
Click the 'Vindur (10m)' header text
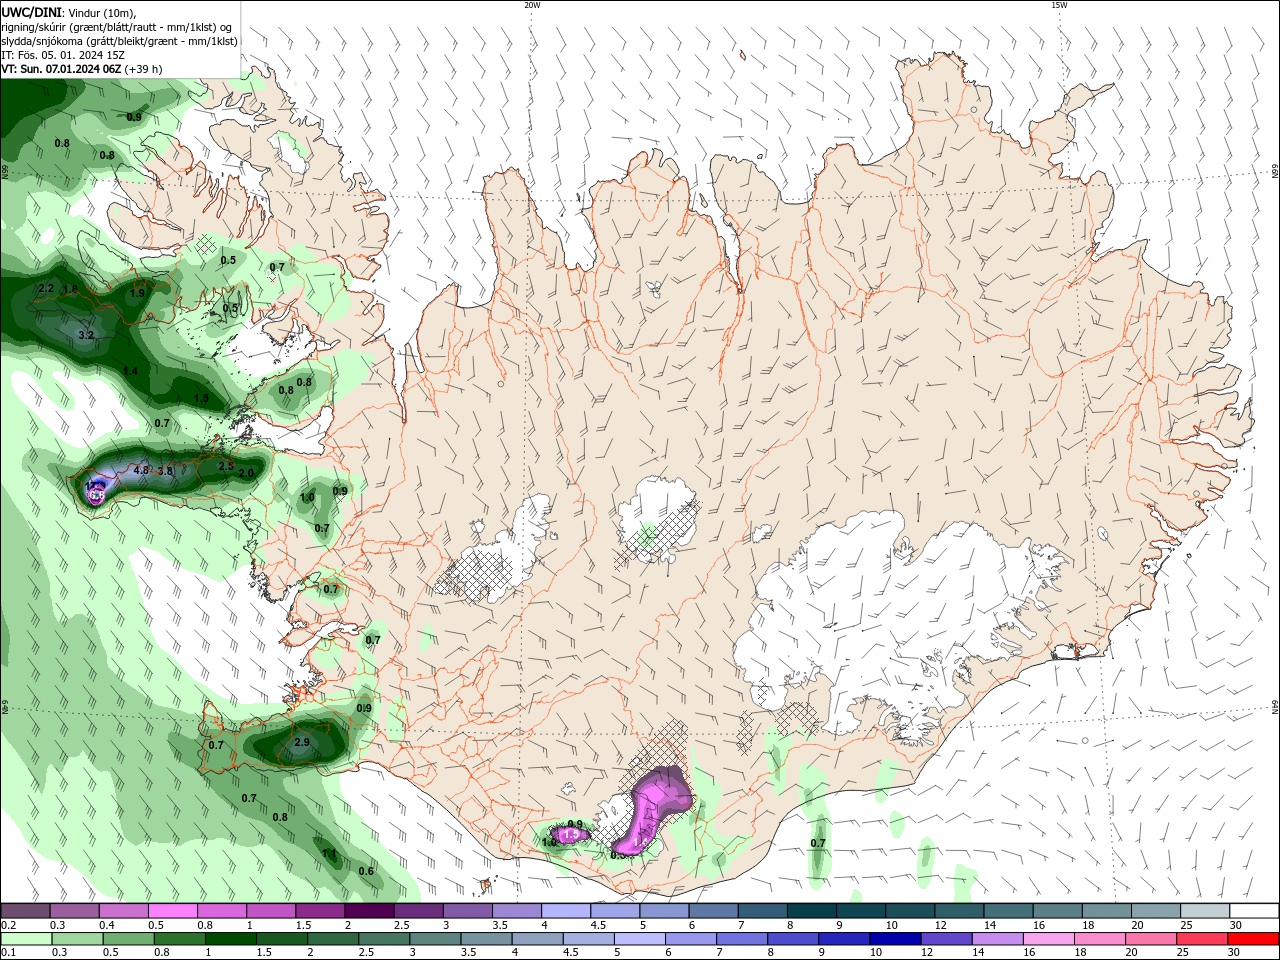click(102, 12)
